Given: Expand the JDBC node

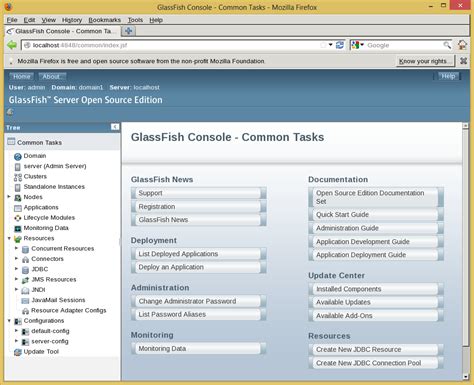Looking at the screenshot, I should click(x=16, y=269).
